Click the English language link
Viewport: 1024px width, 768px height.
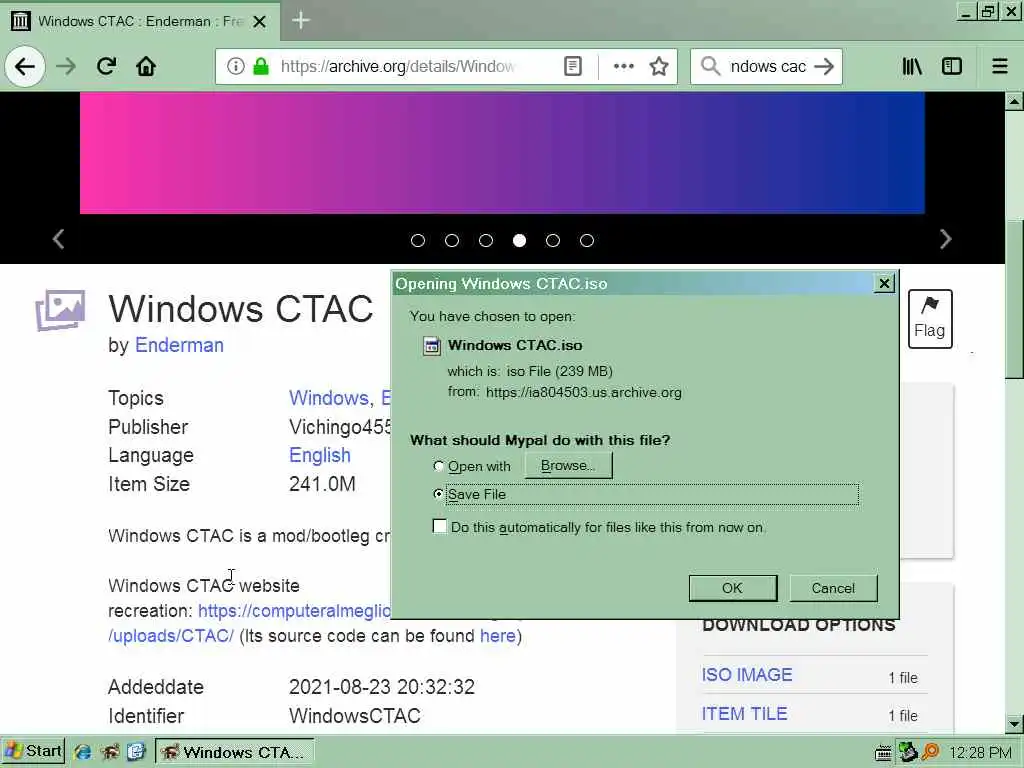coord(320,455)
